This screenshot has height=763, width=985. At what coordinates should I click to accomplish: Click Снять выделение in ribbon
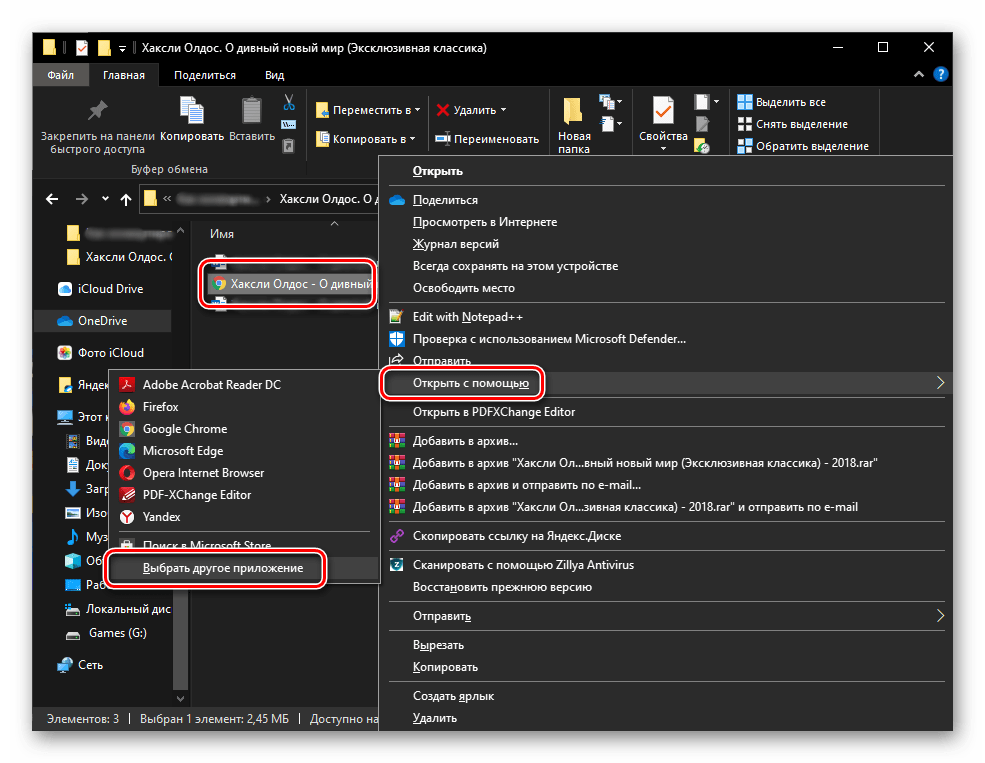[793, 124]
